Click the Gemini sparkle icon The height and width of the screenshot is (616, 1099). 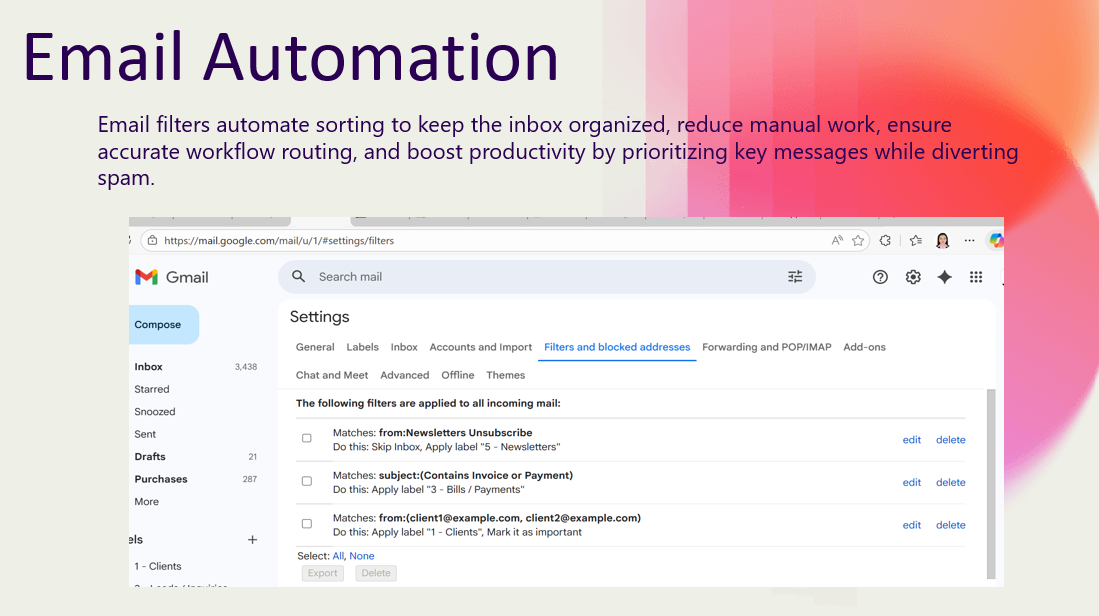945,278
